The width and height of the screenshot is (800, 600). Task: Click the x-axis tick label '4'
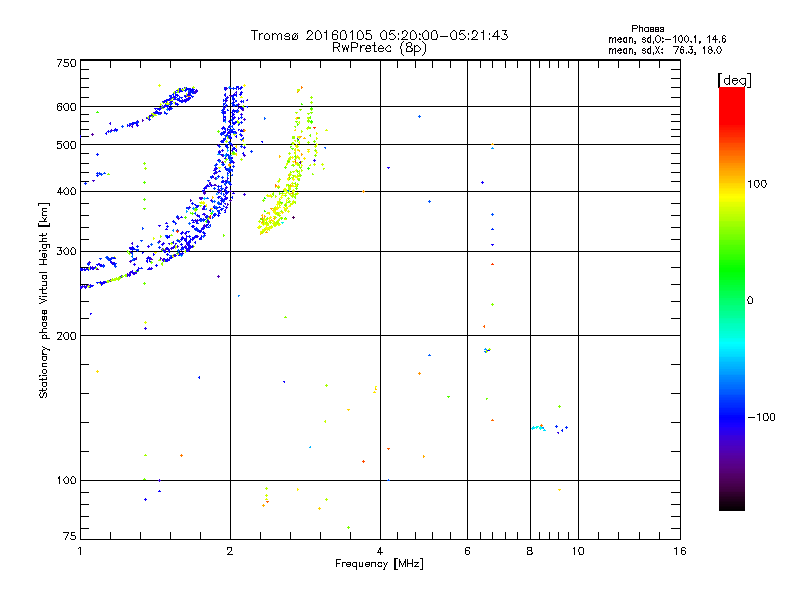[380, 551]
